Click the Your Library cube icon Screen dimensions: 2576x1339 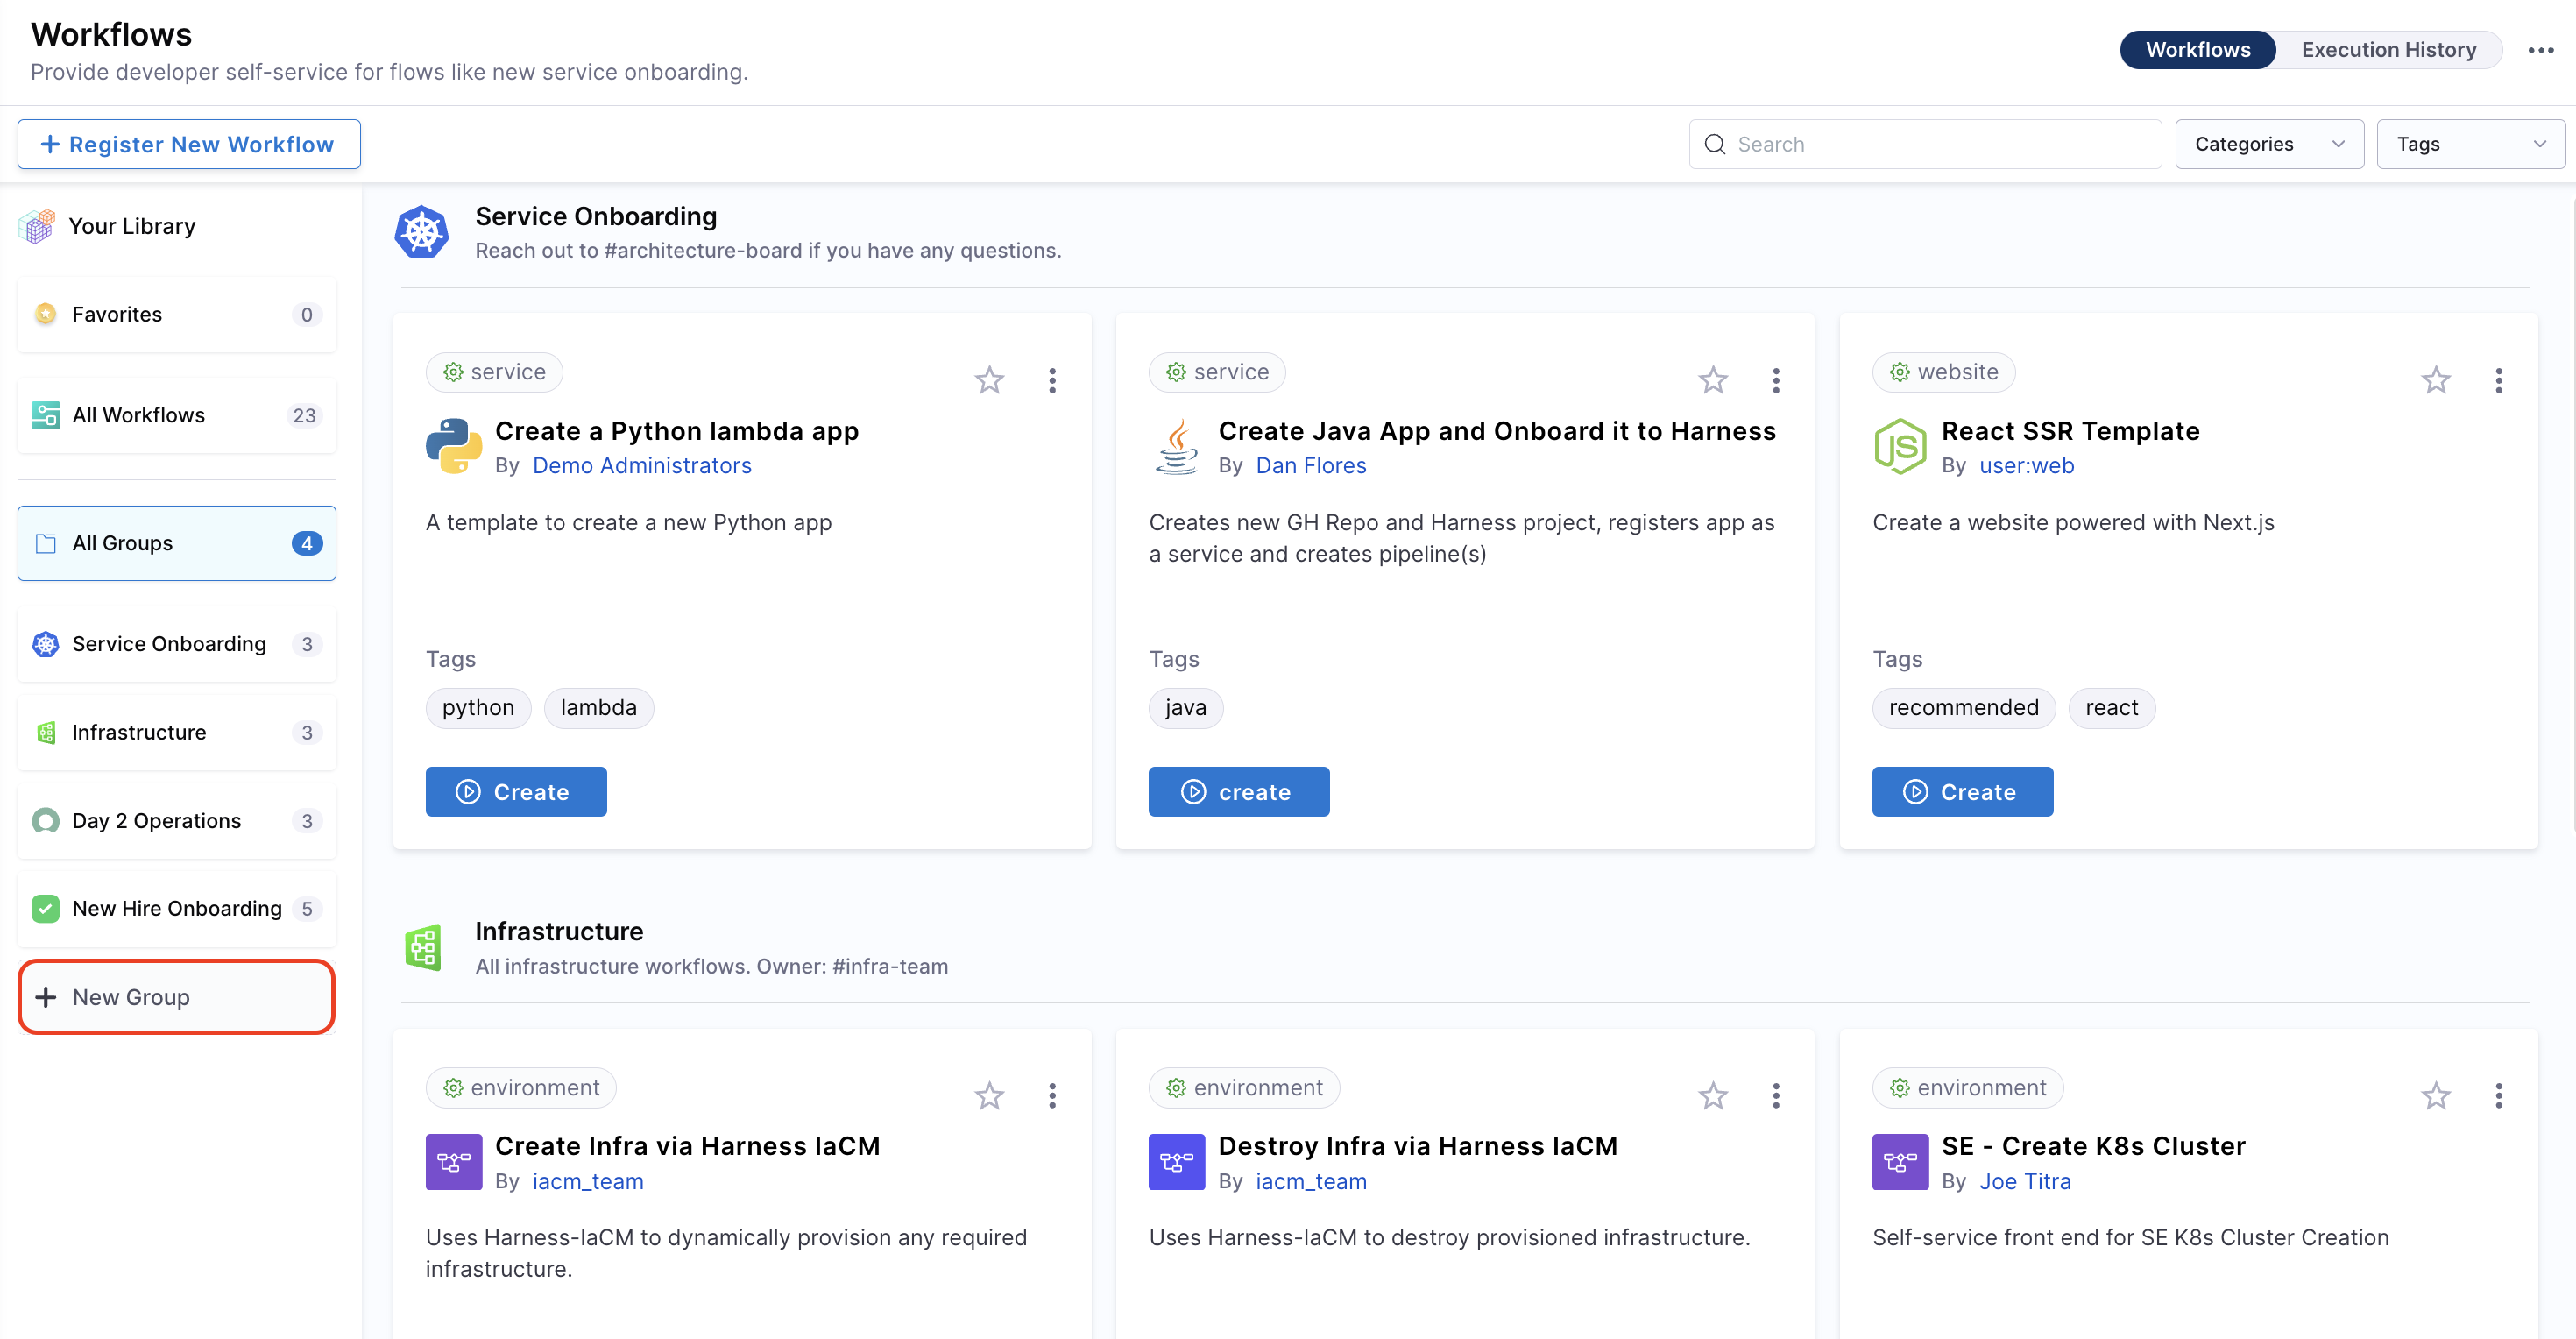pos(37,226)
